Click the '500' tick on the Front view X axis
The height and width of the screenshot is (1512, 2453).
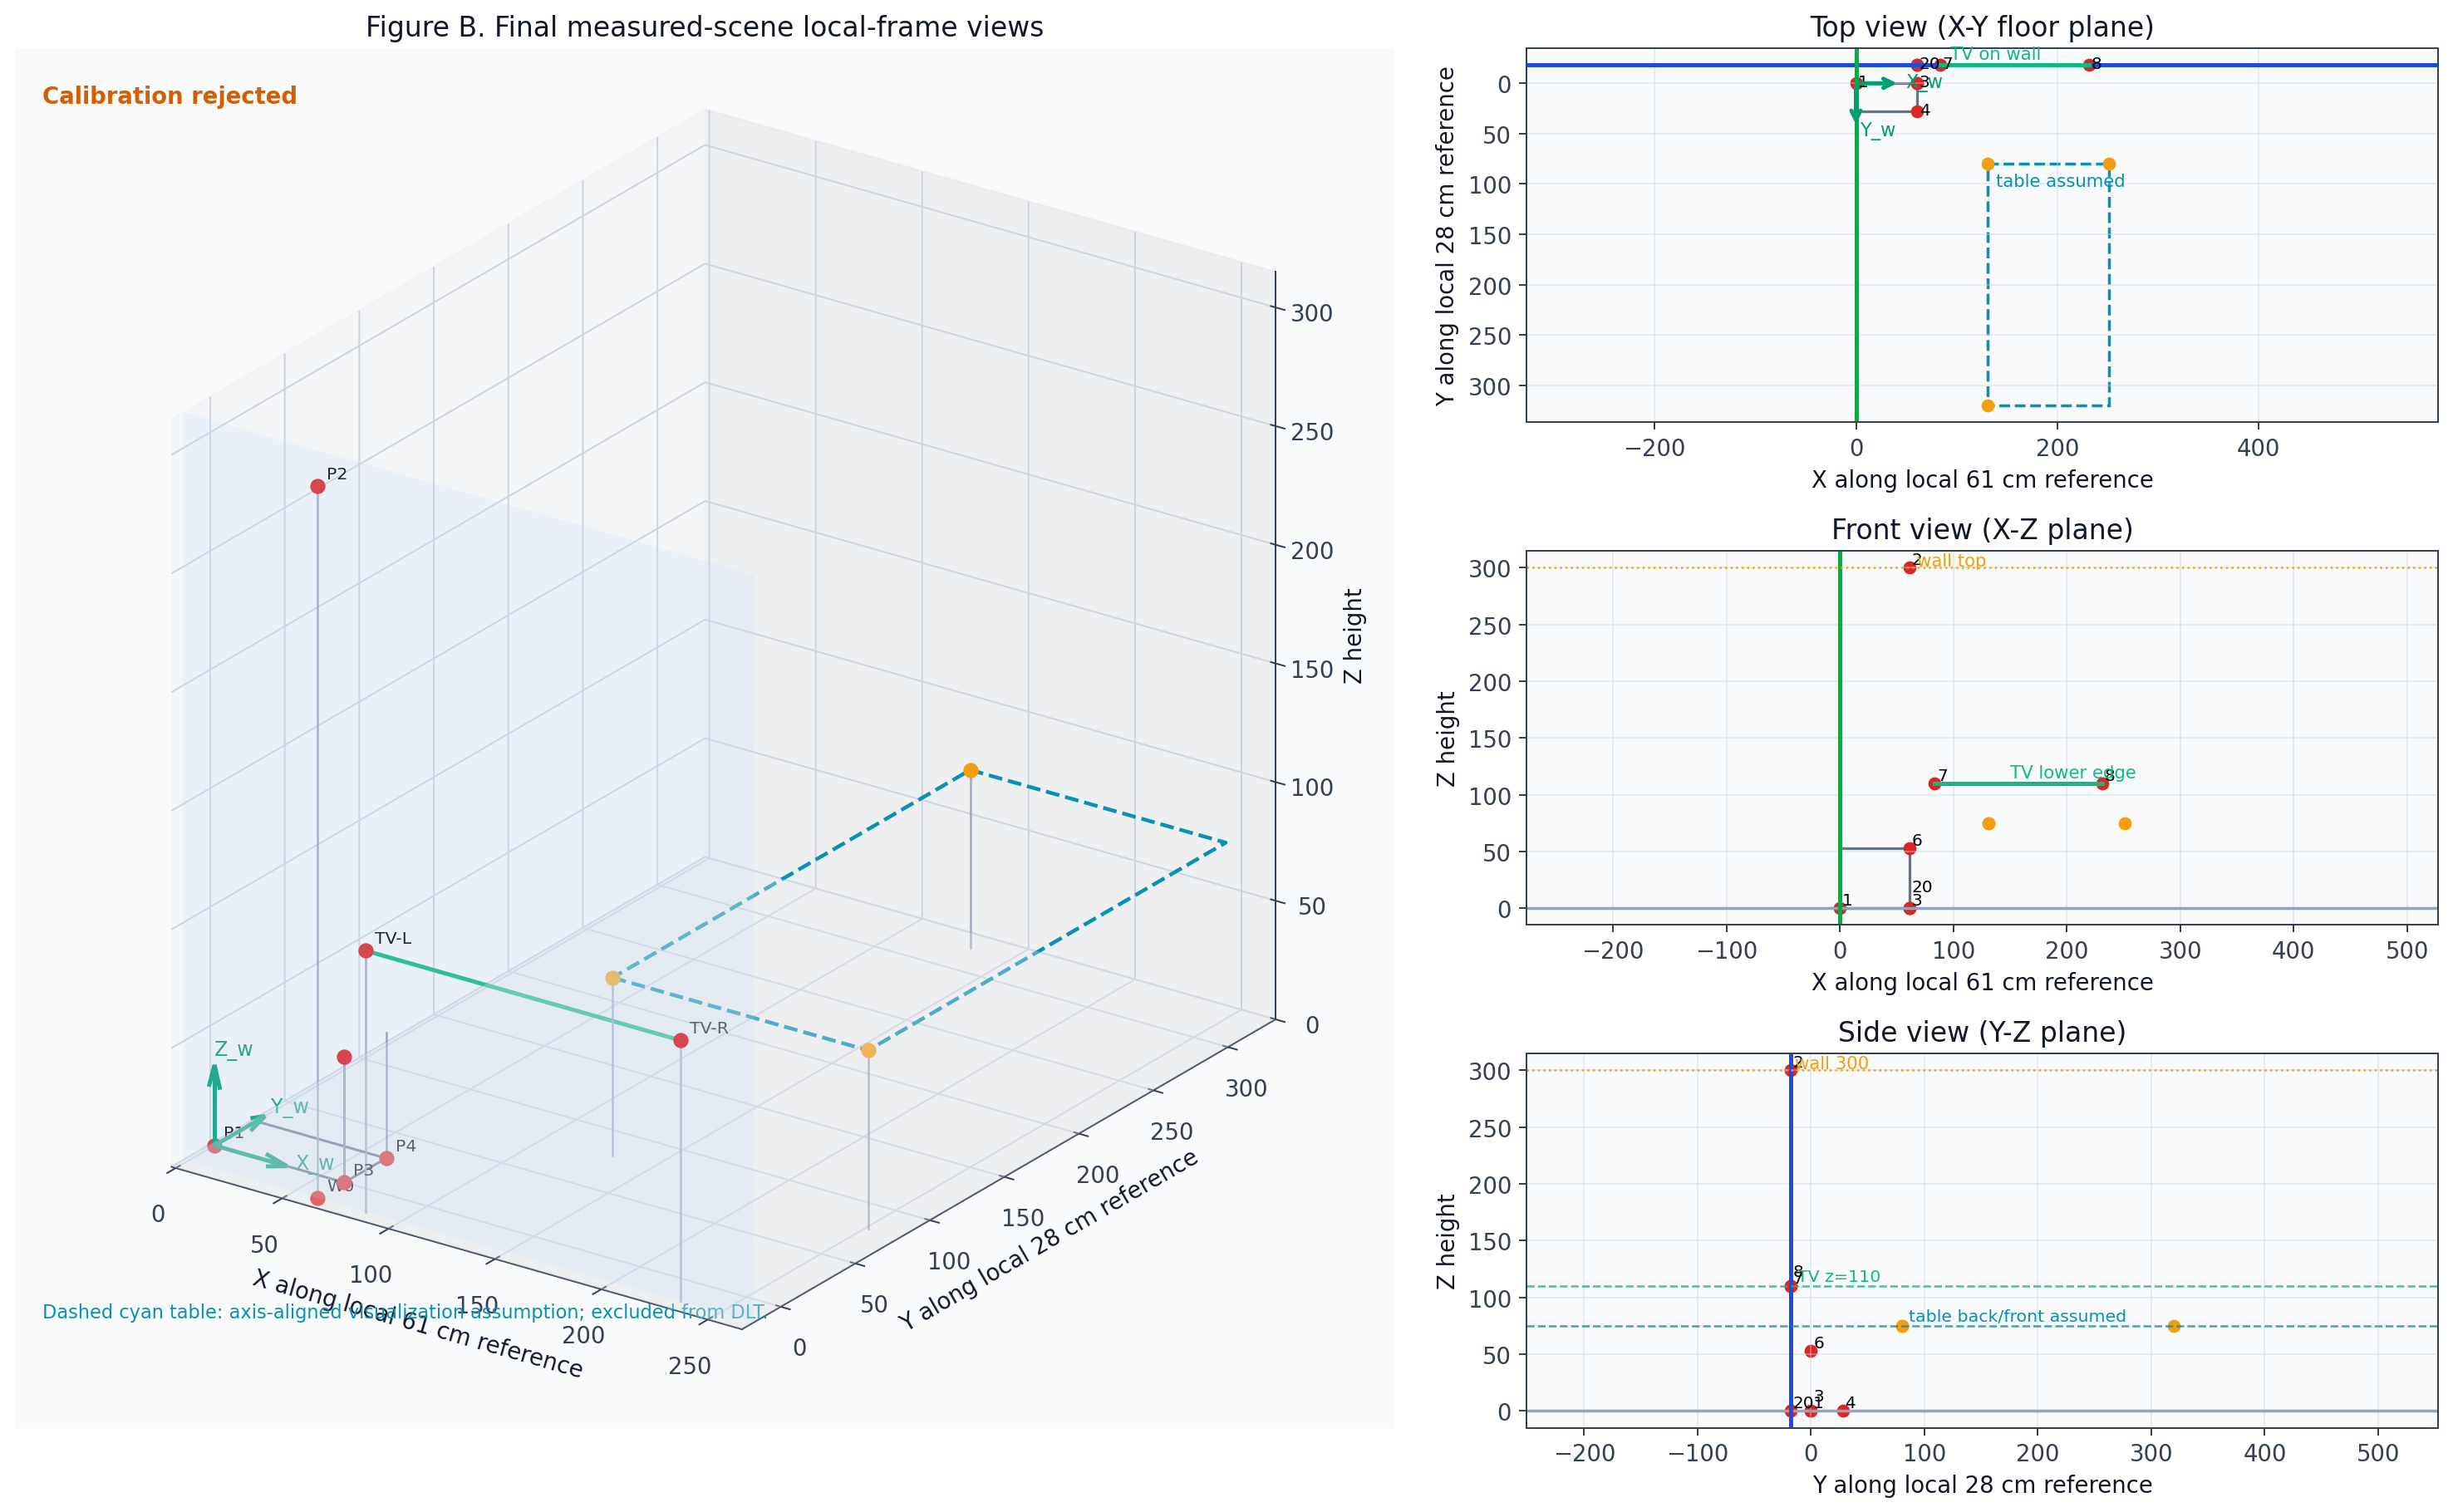click(2406, 950)
